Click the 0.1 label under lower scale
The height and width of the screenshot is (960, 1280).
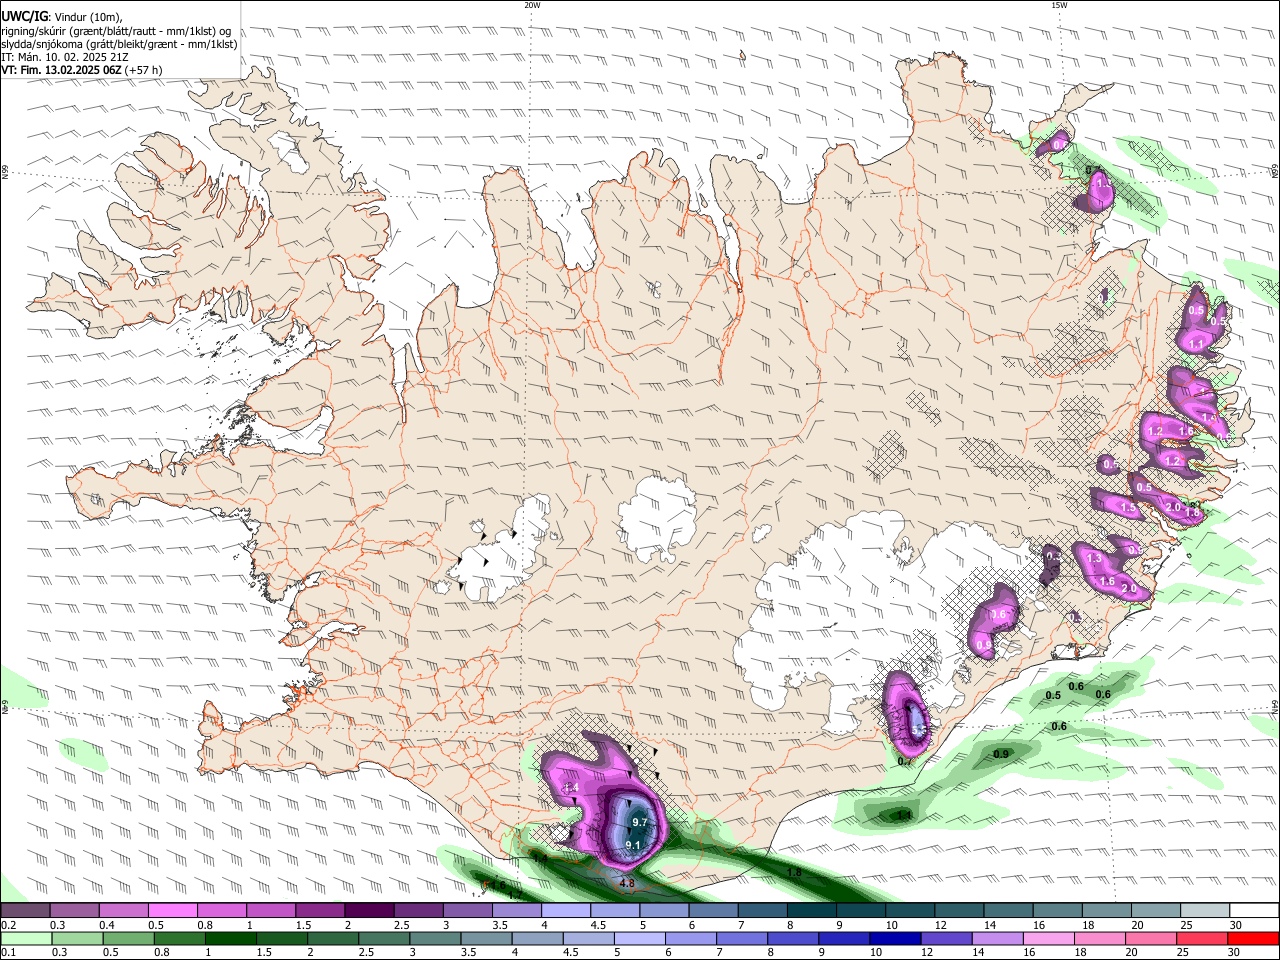pyautogui.click(x=8, y=953)
